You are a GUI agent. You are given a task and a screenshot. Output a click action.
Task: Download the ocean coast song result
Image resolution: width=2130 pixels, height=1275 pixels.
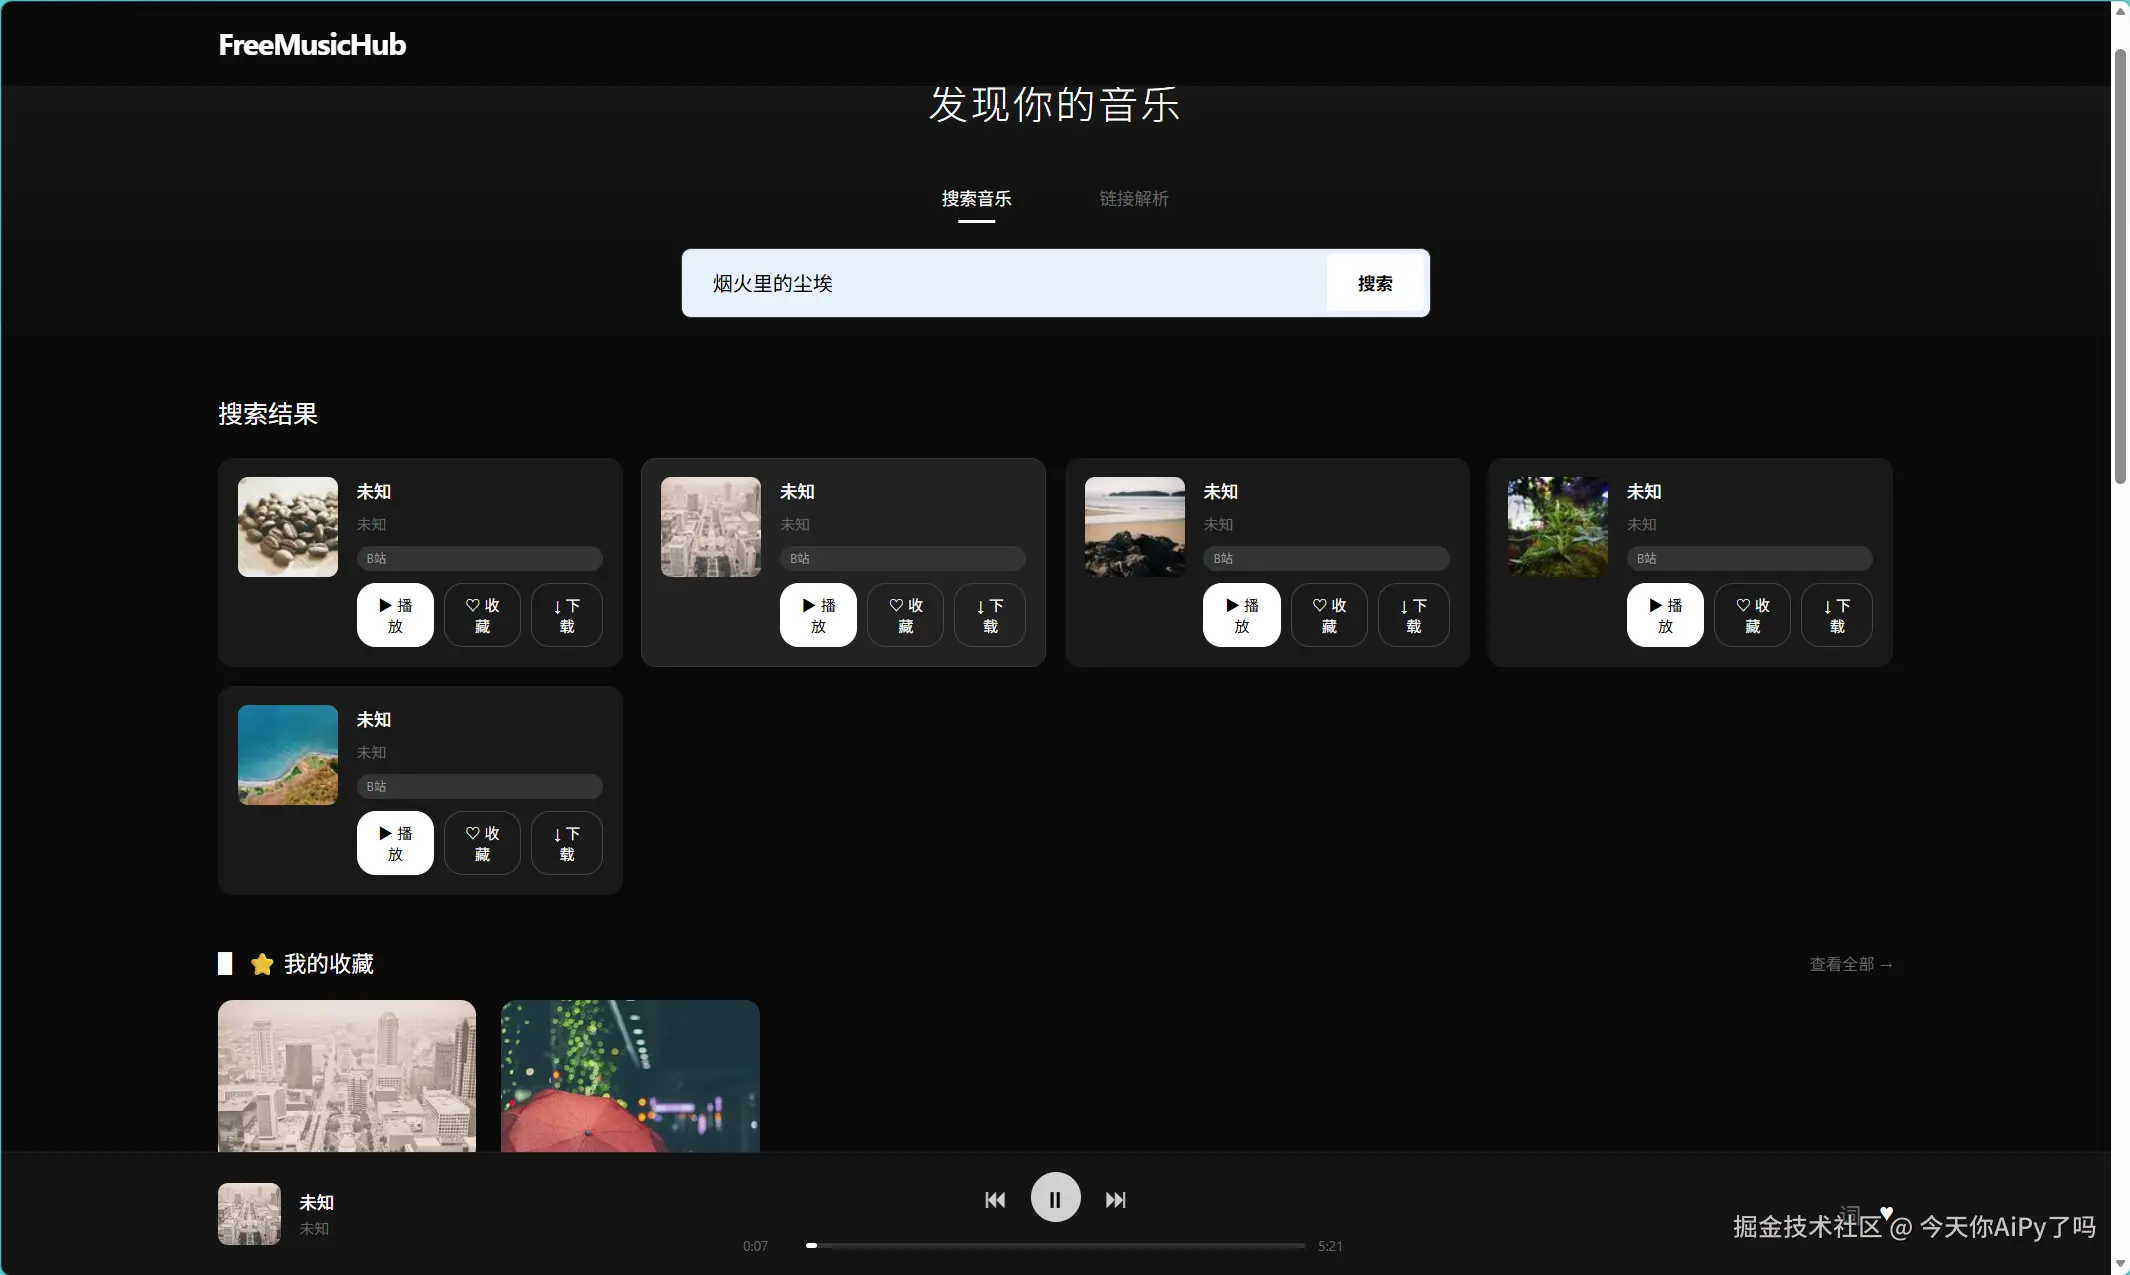tap(566, 843)
